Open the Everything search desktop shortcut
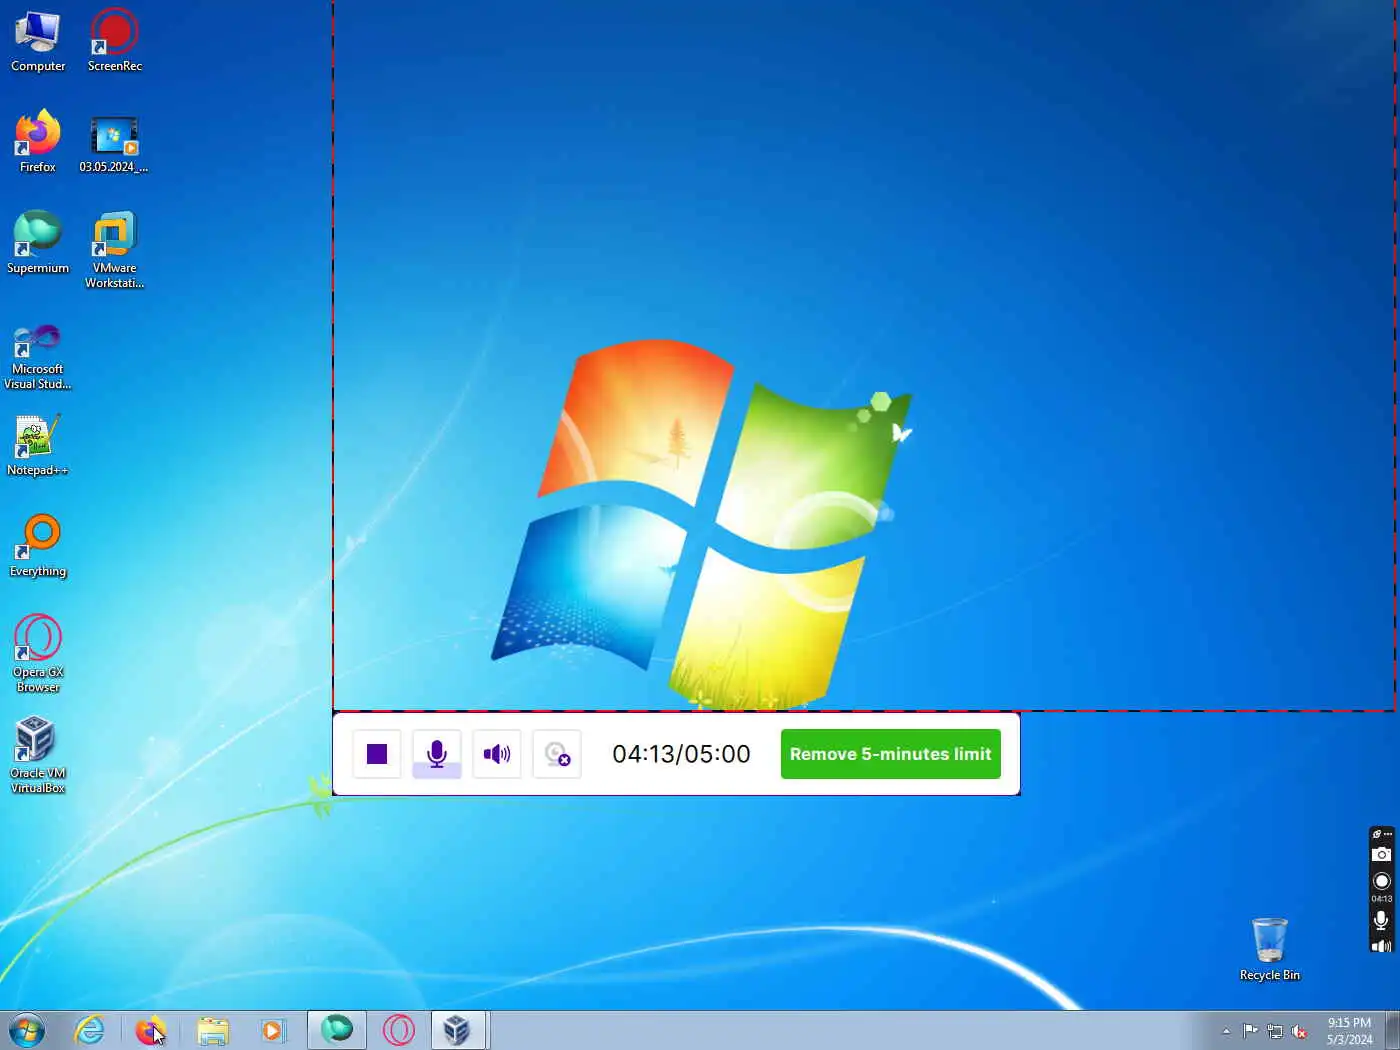The image size is (1400, 1050). [x=38, y=546]
